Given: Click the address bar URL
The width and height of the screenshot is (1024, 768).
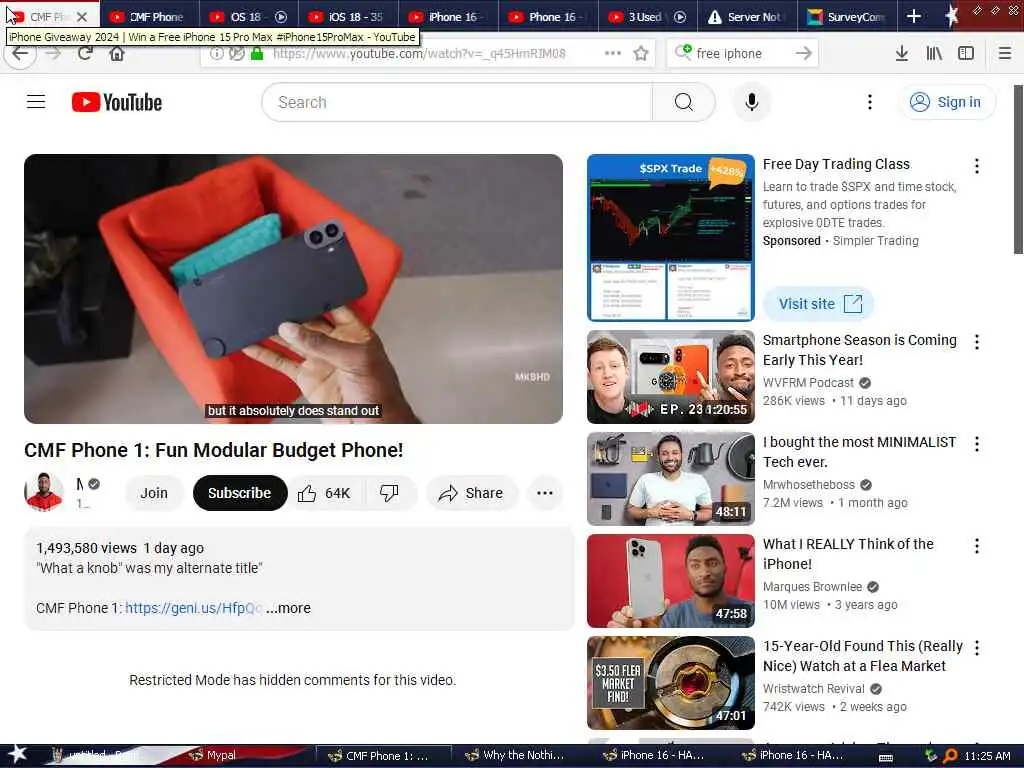Looking at the screenshot, I should pyautogui.click(x=419, y=54).
